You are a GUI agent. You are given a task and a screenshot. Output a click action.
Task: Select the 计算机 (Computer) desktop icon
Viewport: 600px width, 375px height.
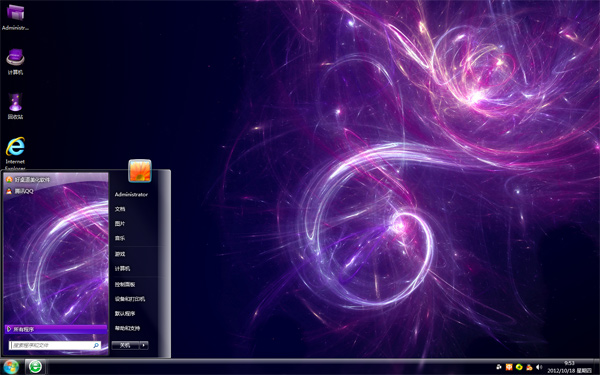point(15,61)
